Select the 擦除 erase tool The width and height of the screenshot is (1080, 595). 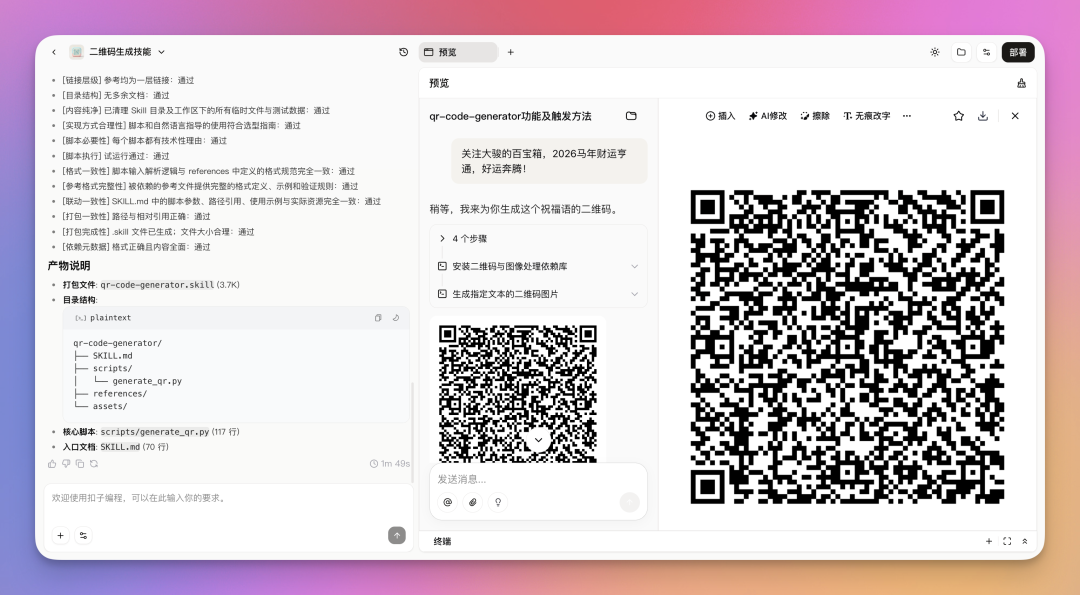tap(815, 116)
